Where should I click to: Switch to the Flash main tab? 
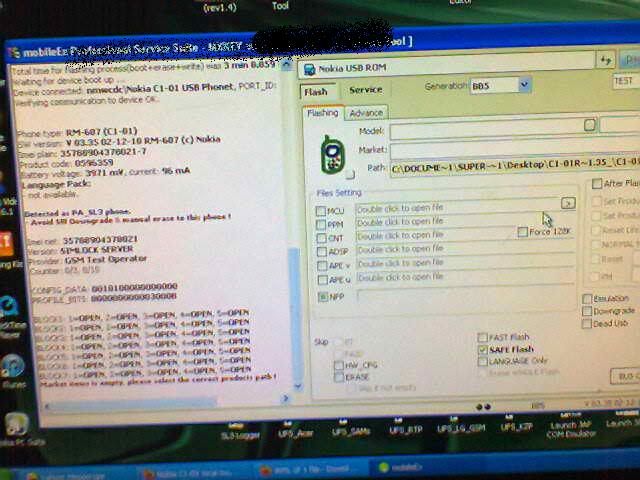pos(316,92)
